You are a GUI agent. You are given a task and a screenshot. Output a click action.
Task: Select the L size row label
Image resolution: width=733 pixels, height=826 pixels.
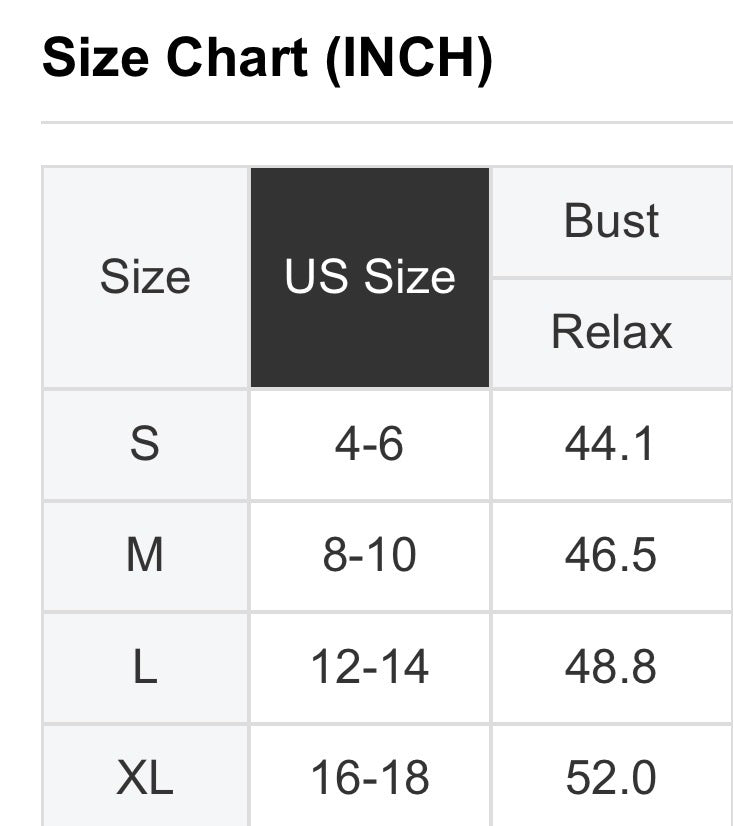click(x=145, y=667)
